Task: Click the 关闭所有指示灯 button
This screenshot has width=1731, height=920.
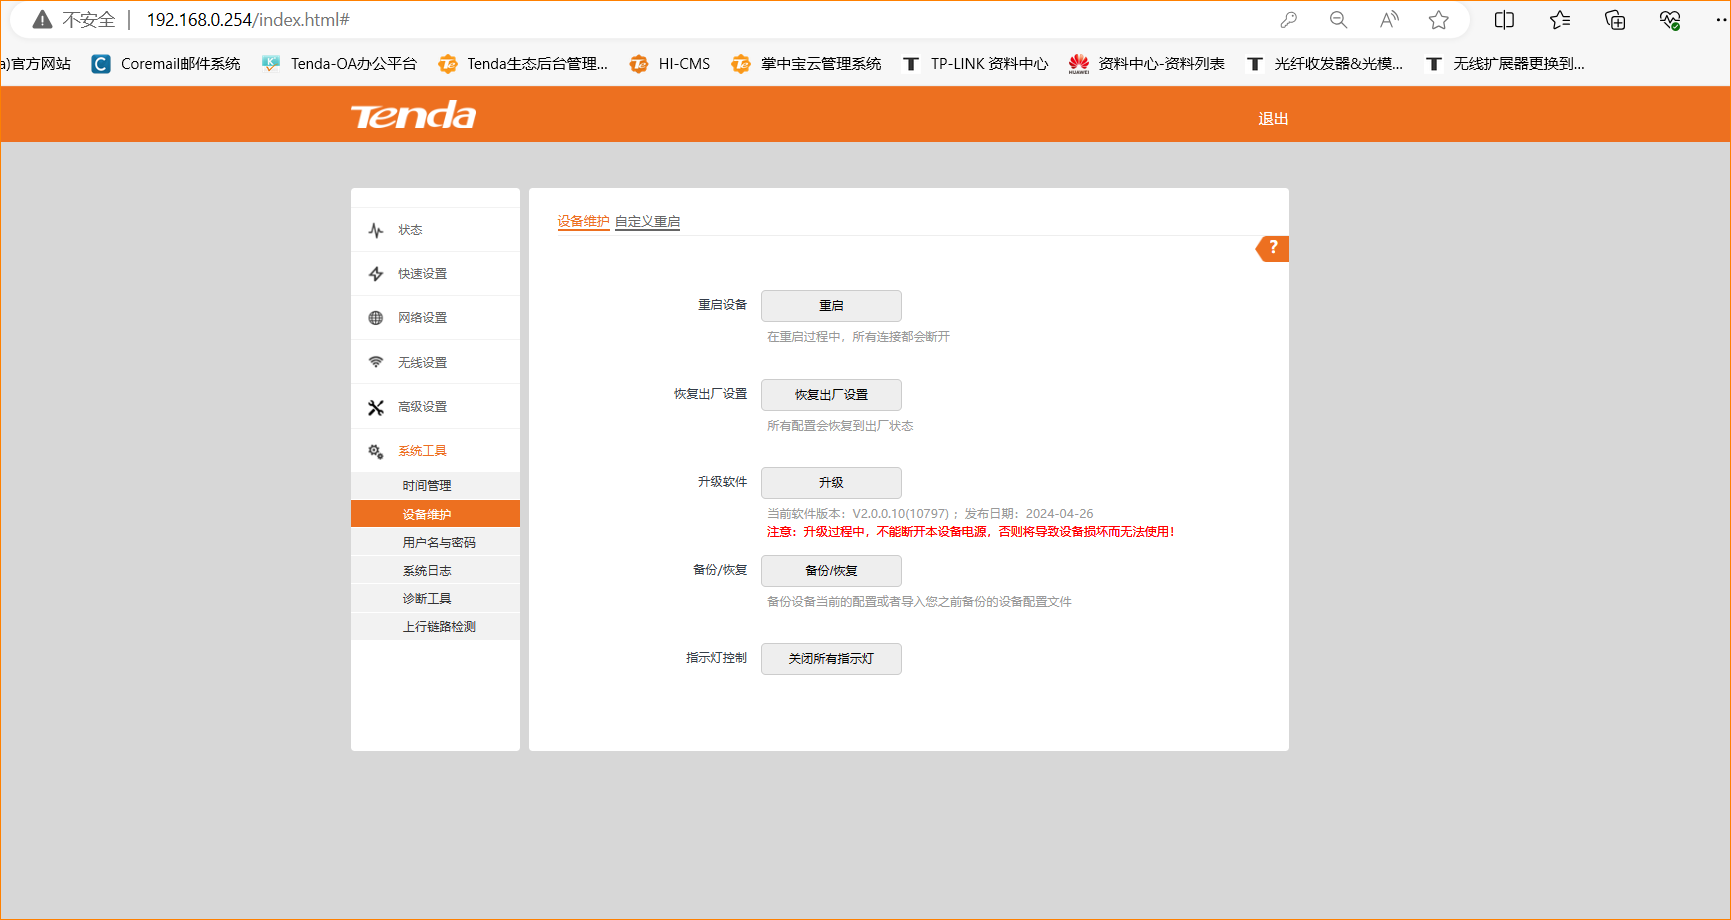Action: (x=831, y=659)
